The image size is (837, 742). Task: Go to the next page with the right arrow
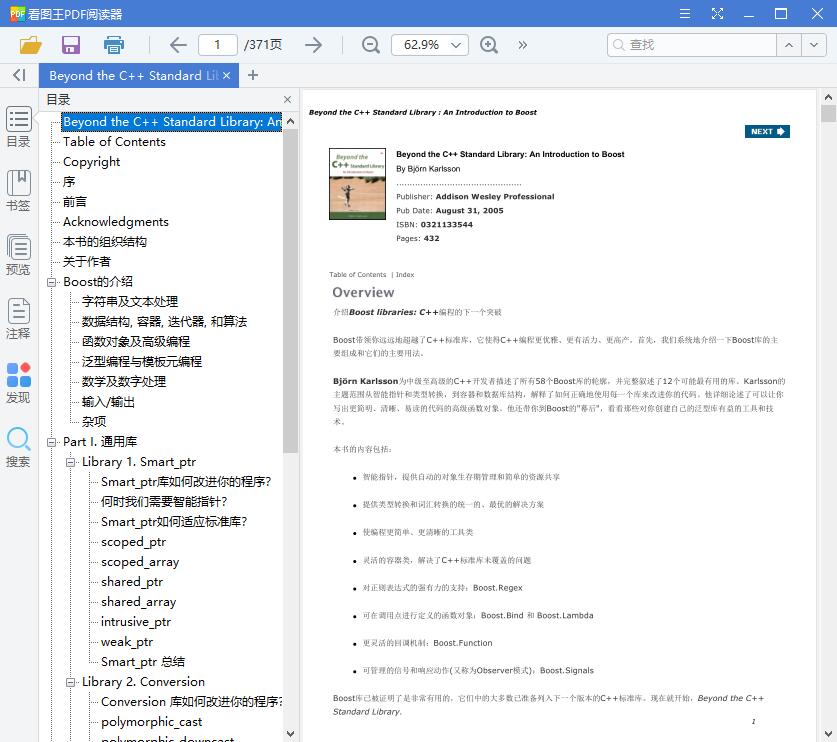[x=313, y=45]
